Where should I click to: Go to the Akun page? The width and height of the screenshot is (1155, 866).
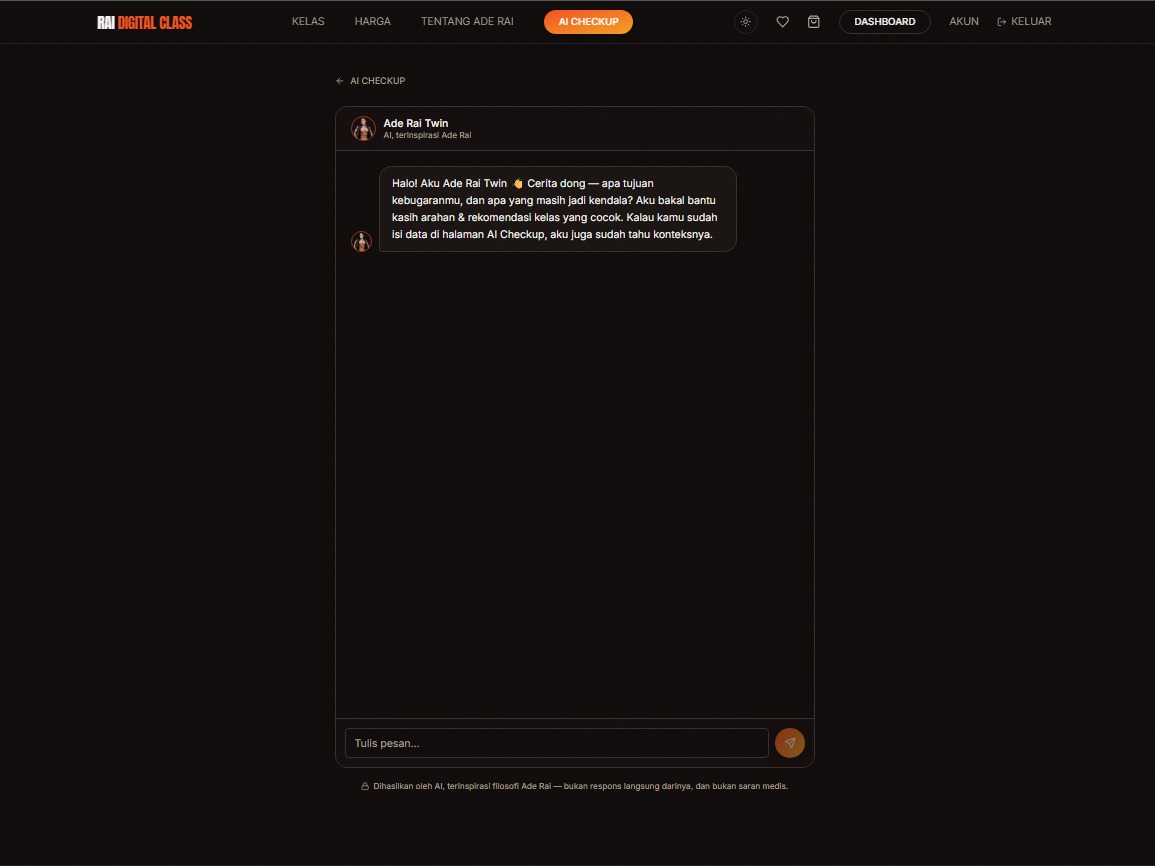(x=963, y=21)
